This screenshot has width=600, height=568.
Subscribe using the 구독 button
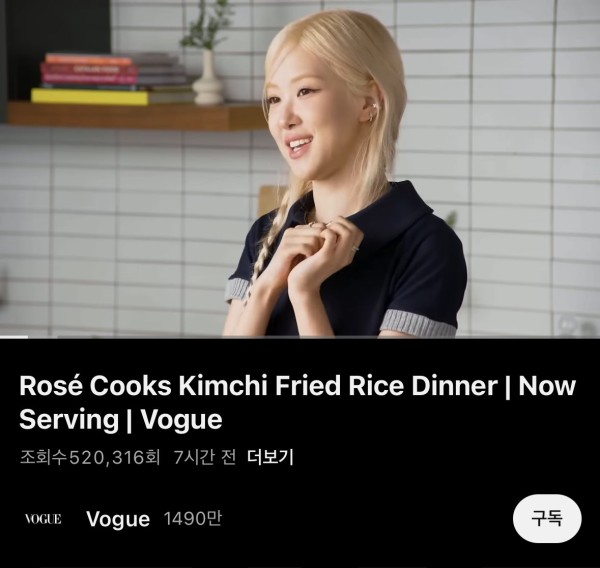tap(547, 518)
